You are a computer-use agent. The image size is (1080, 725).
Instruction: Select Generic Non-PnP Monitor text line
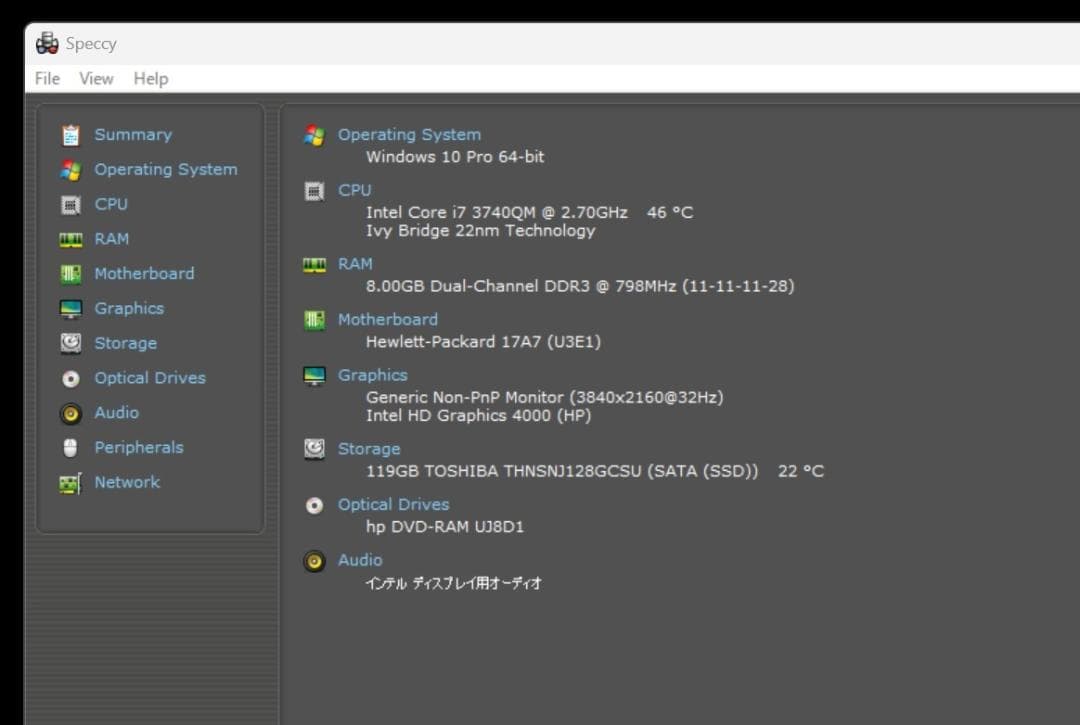(544, 397)
